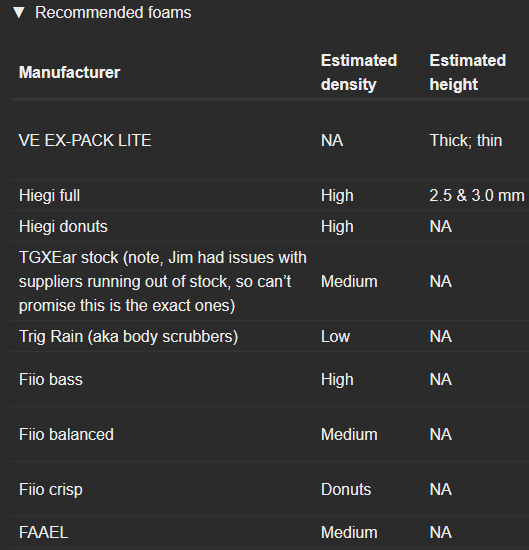Viewport: 529px width, 550px height.
Task: Click the FAAEL row name
Action: click(43, 532)
